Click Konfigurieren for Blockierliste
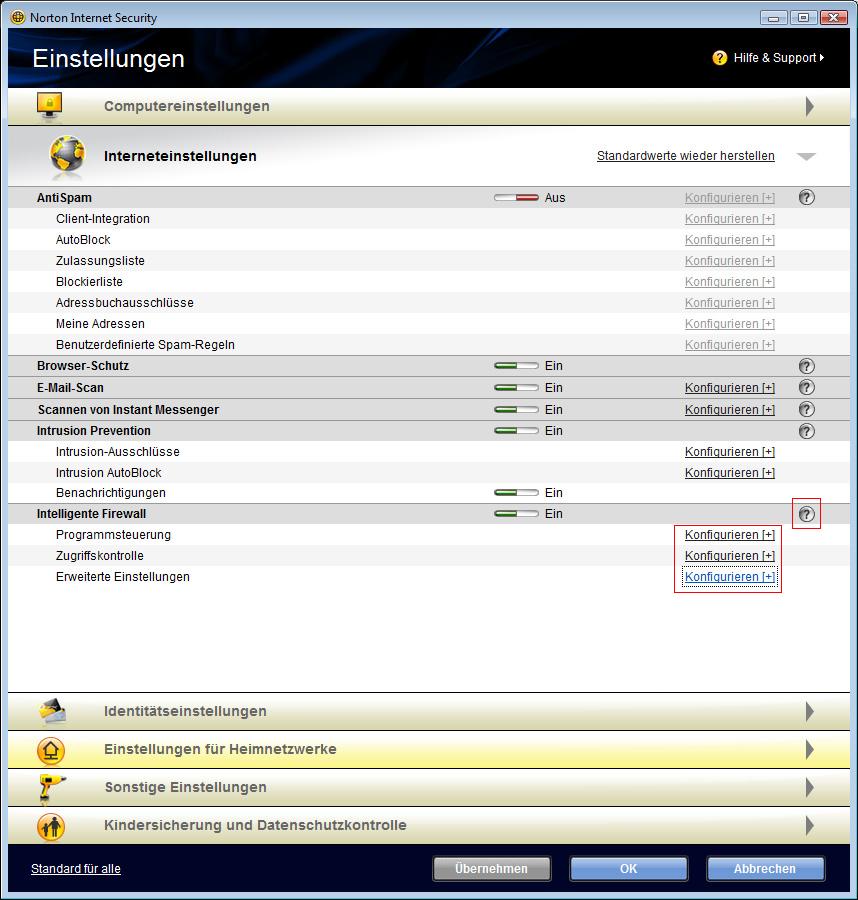Screen dimensions: 858x900 click(729, 282)
